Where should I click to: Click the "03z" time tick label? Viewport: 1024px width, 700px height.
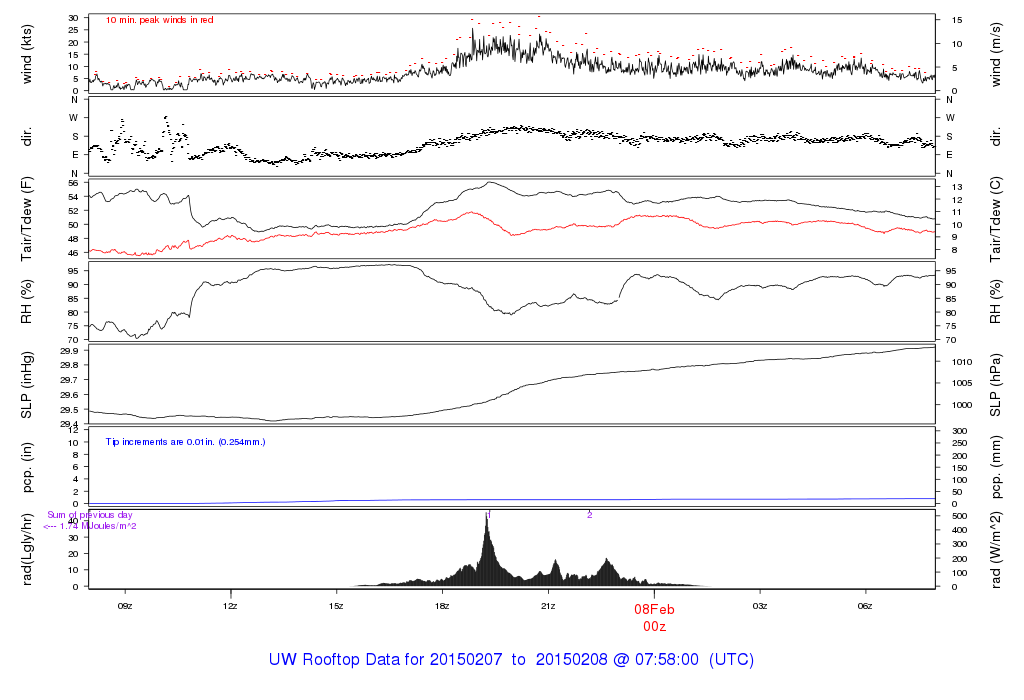pyautogui.click(x=760, y=606)
